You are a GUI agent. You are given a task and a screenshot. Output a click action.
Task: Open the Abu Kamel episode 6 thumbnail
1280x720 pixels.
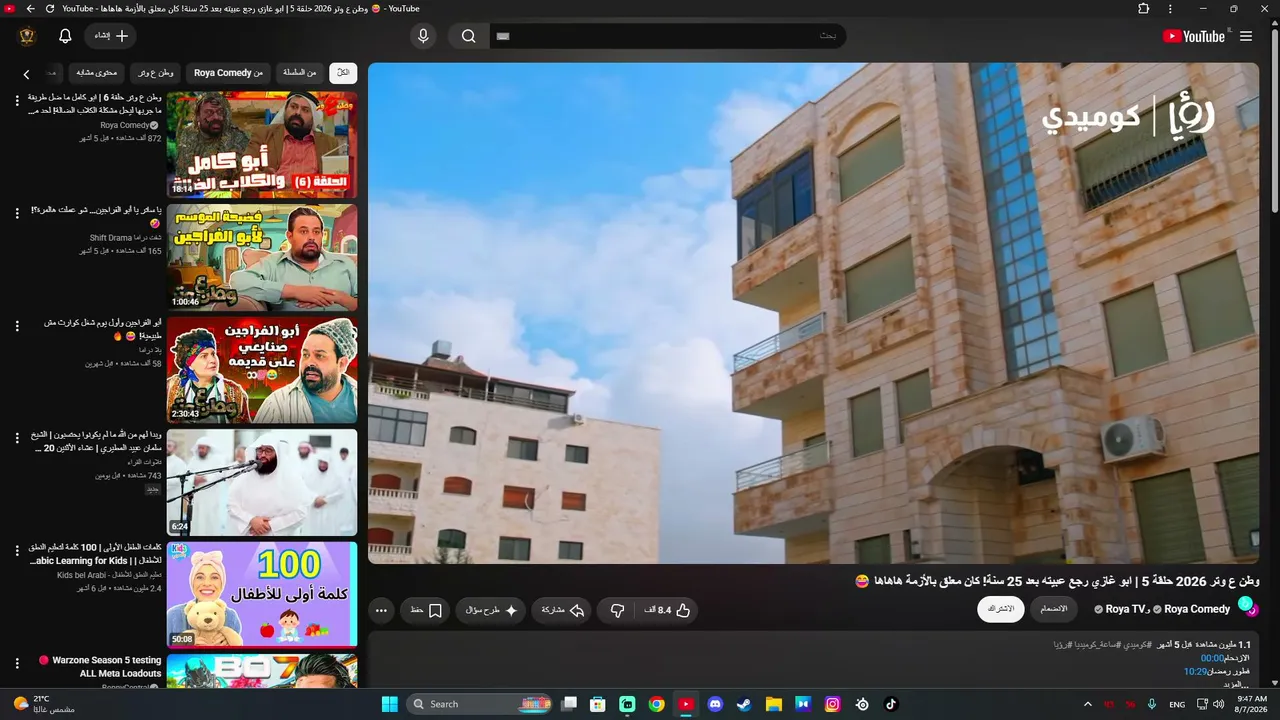pyautogui.click(x=262, y=145)
